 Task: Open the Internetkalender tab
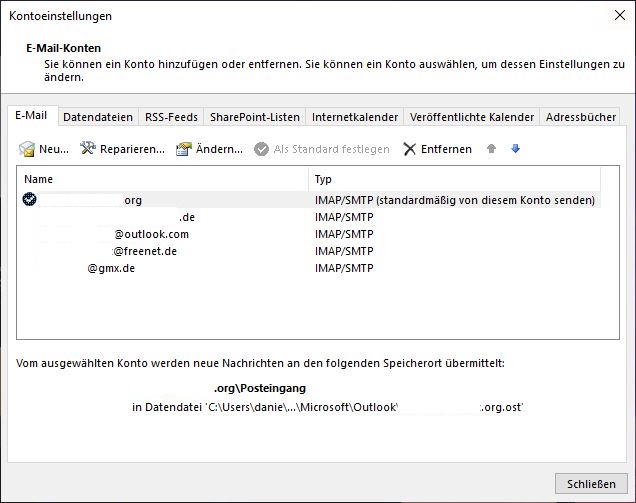pos(355,117)
